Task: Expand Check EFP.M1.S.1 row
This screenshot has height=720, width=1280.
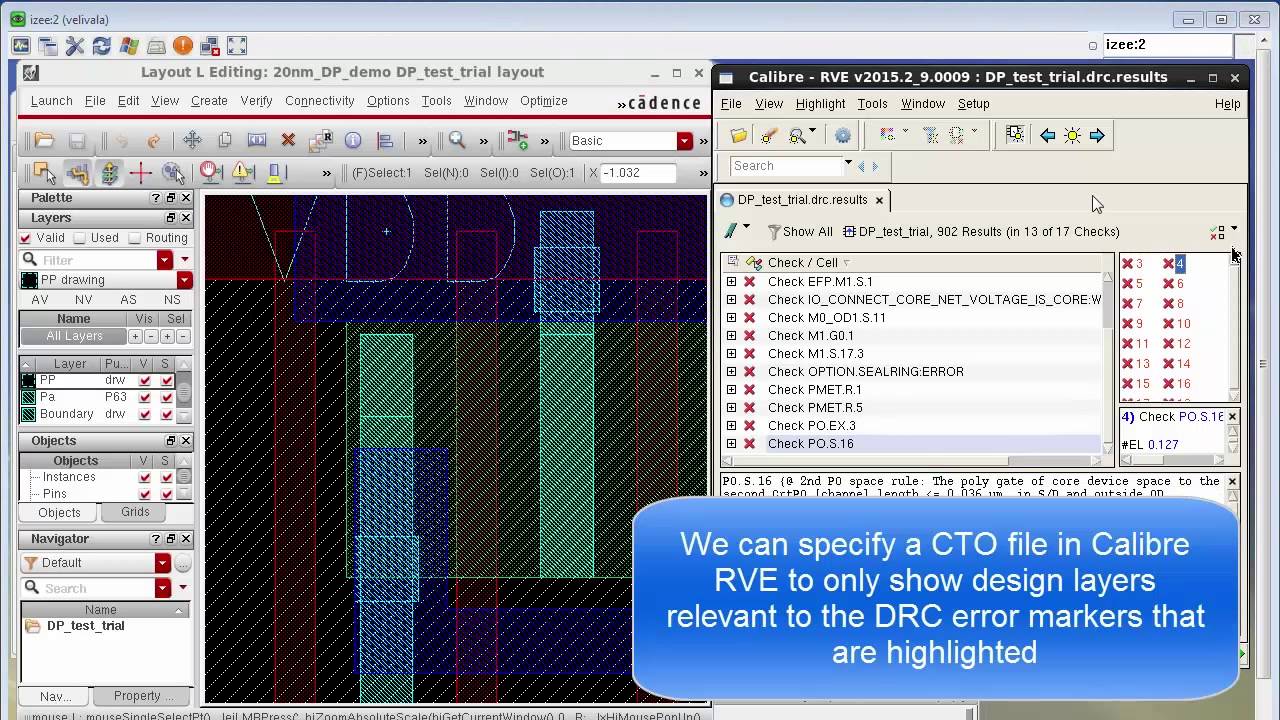Action: tap(731, 282)
